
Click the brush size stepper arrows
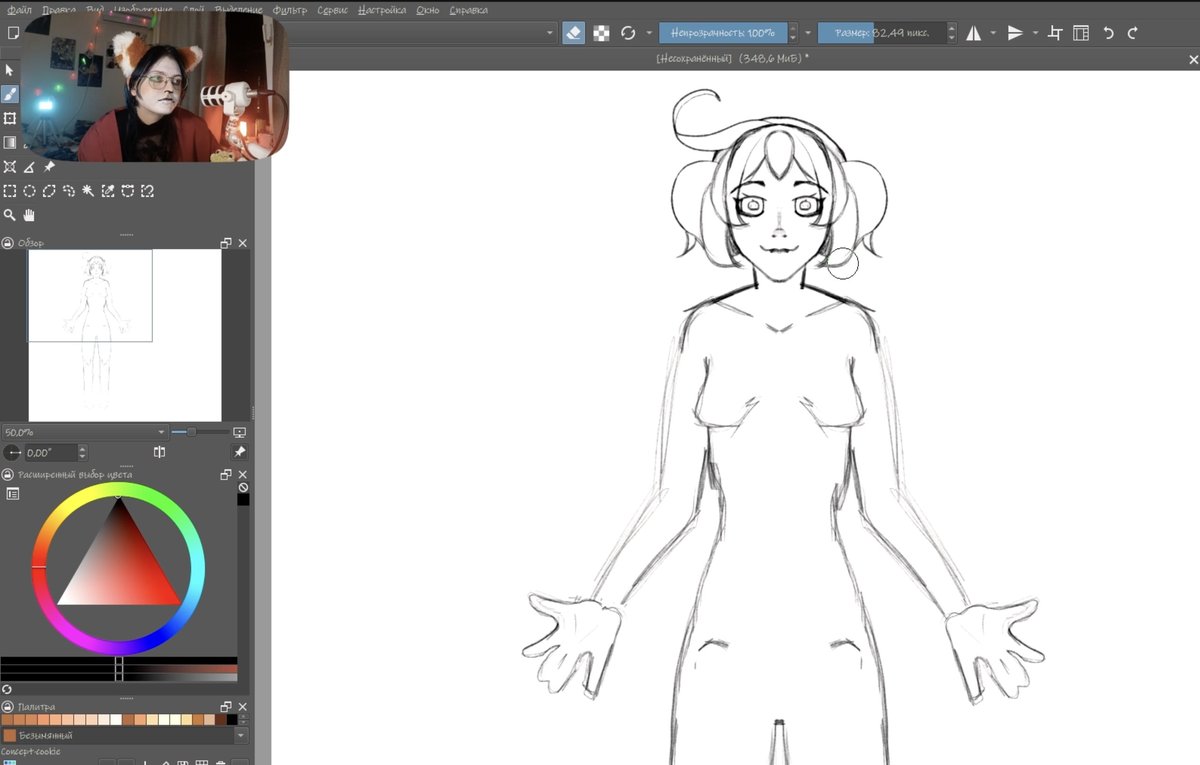(x=951, y=33)
